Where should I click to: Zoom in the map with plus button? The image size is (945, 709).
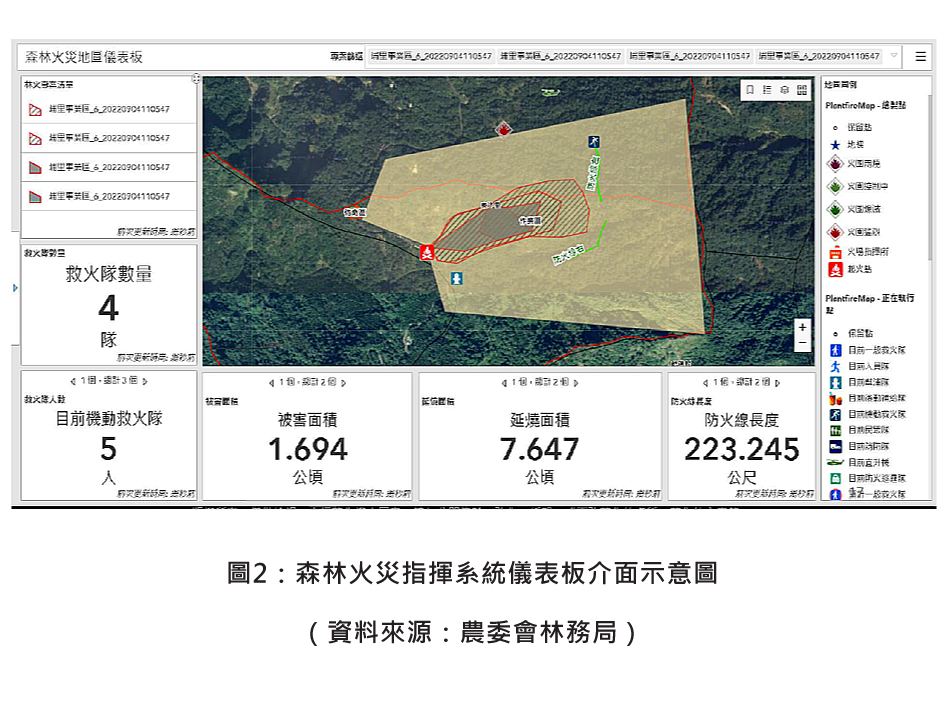tap(802, 327)
